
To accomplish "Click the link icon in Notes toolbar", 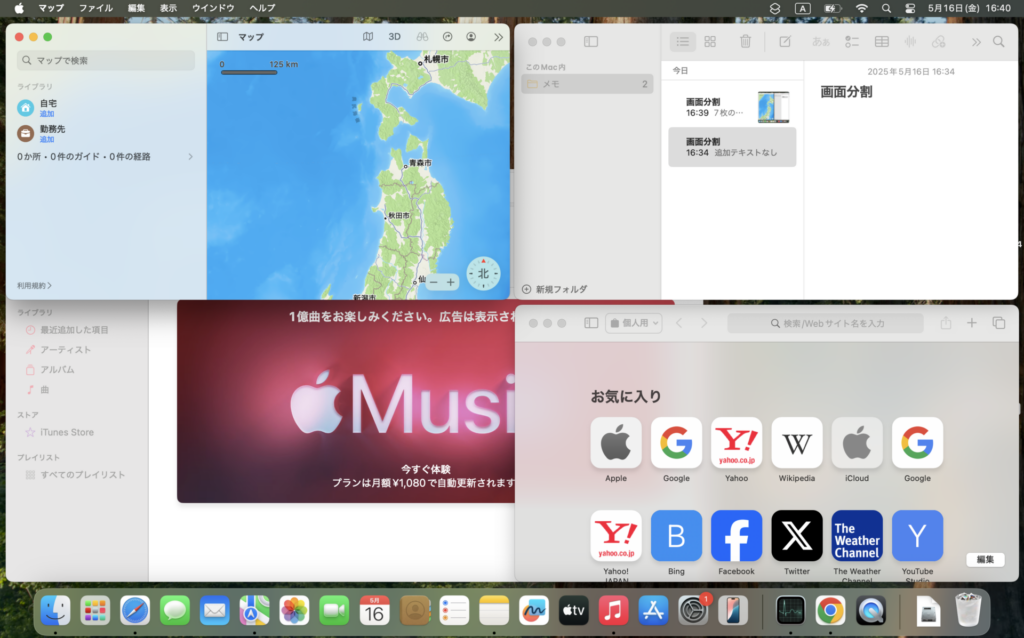I will tap(938, 42).
